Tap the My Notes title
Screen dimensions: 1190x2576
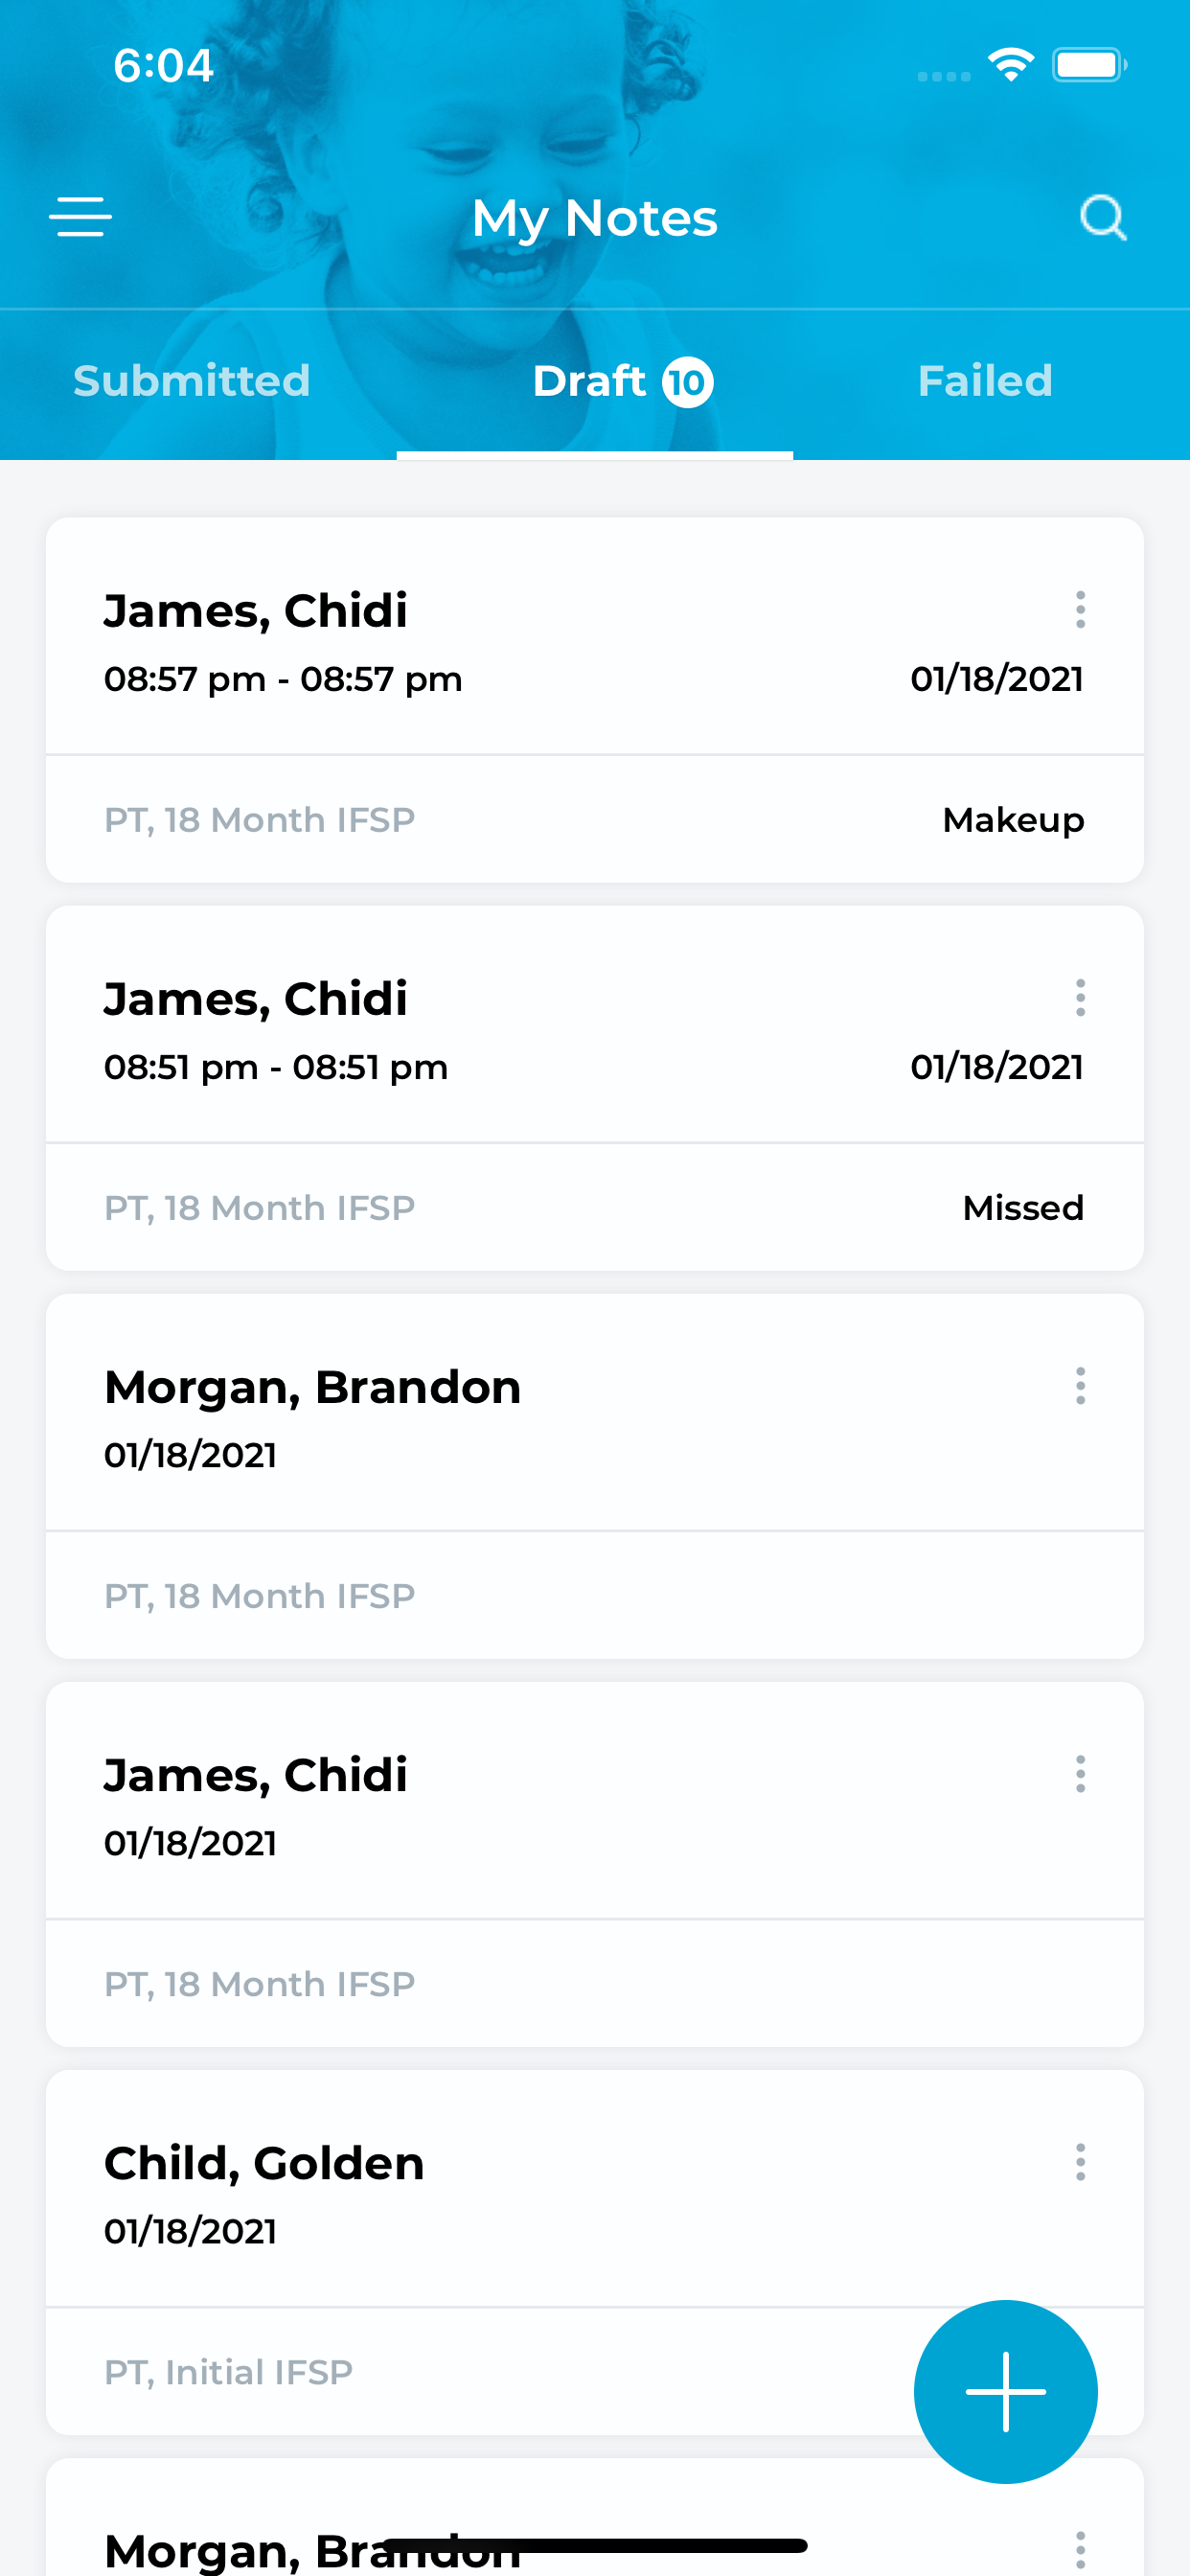tap(594, 218)
